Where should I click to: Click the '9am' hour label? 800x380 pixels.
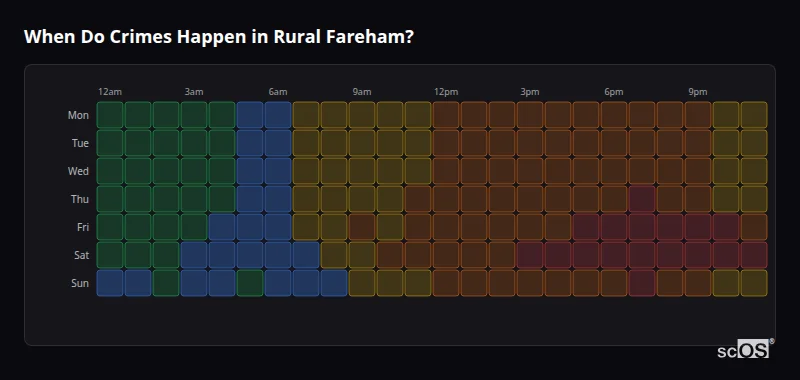coord(362,92)
